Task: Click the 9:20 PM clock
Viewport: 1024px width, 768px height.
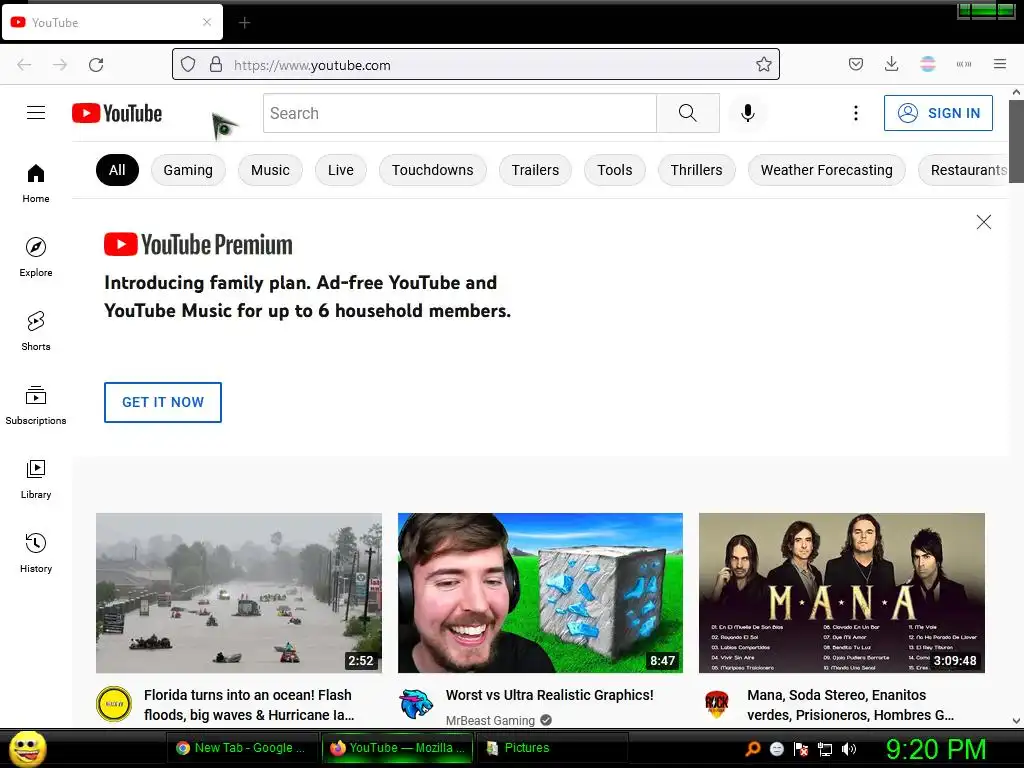Action: (936, 749)
